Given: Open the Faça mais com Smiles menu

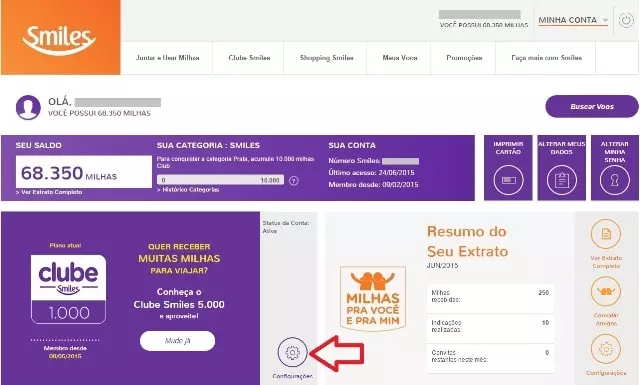Looking at the screenshot, I should tap(546, 58).
